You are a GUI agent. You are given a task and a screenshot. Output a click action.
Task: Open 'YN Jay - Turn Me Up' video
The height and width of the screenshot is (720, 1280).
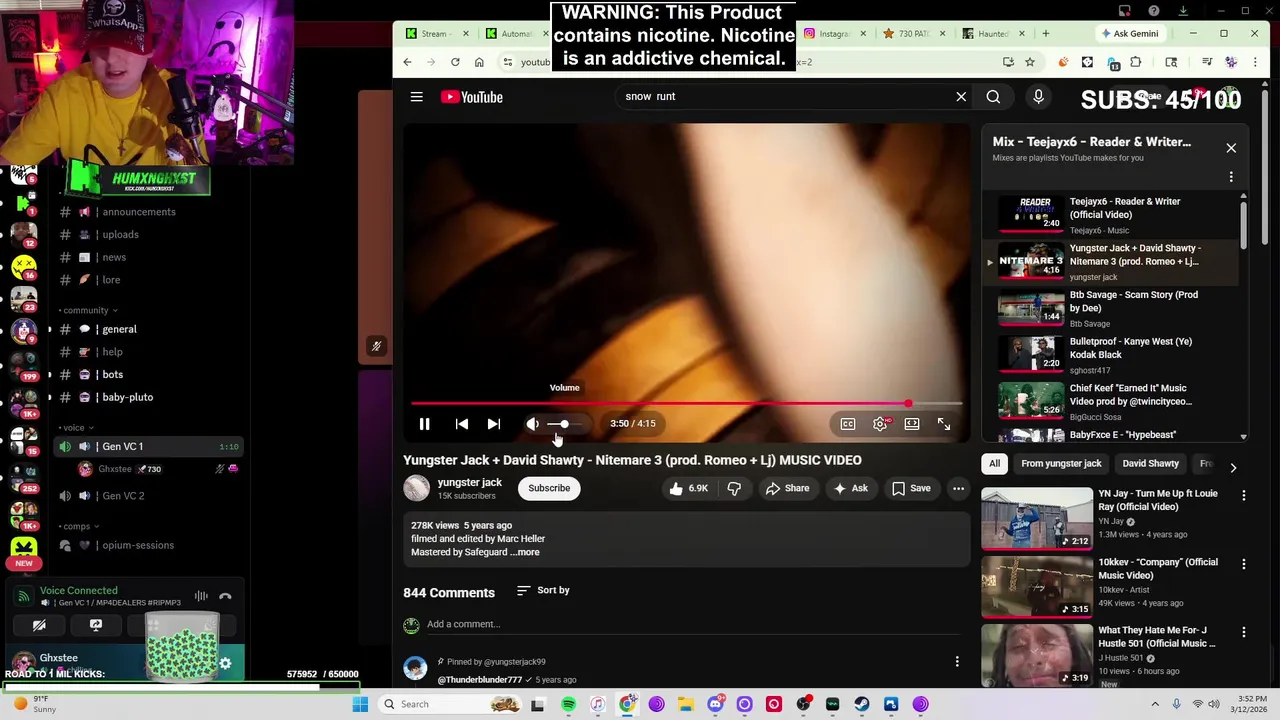[x=1110, y=517]
